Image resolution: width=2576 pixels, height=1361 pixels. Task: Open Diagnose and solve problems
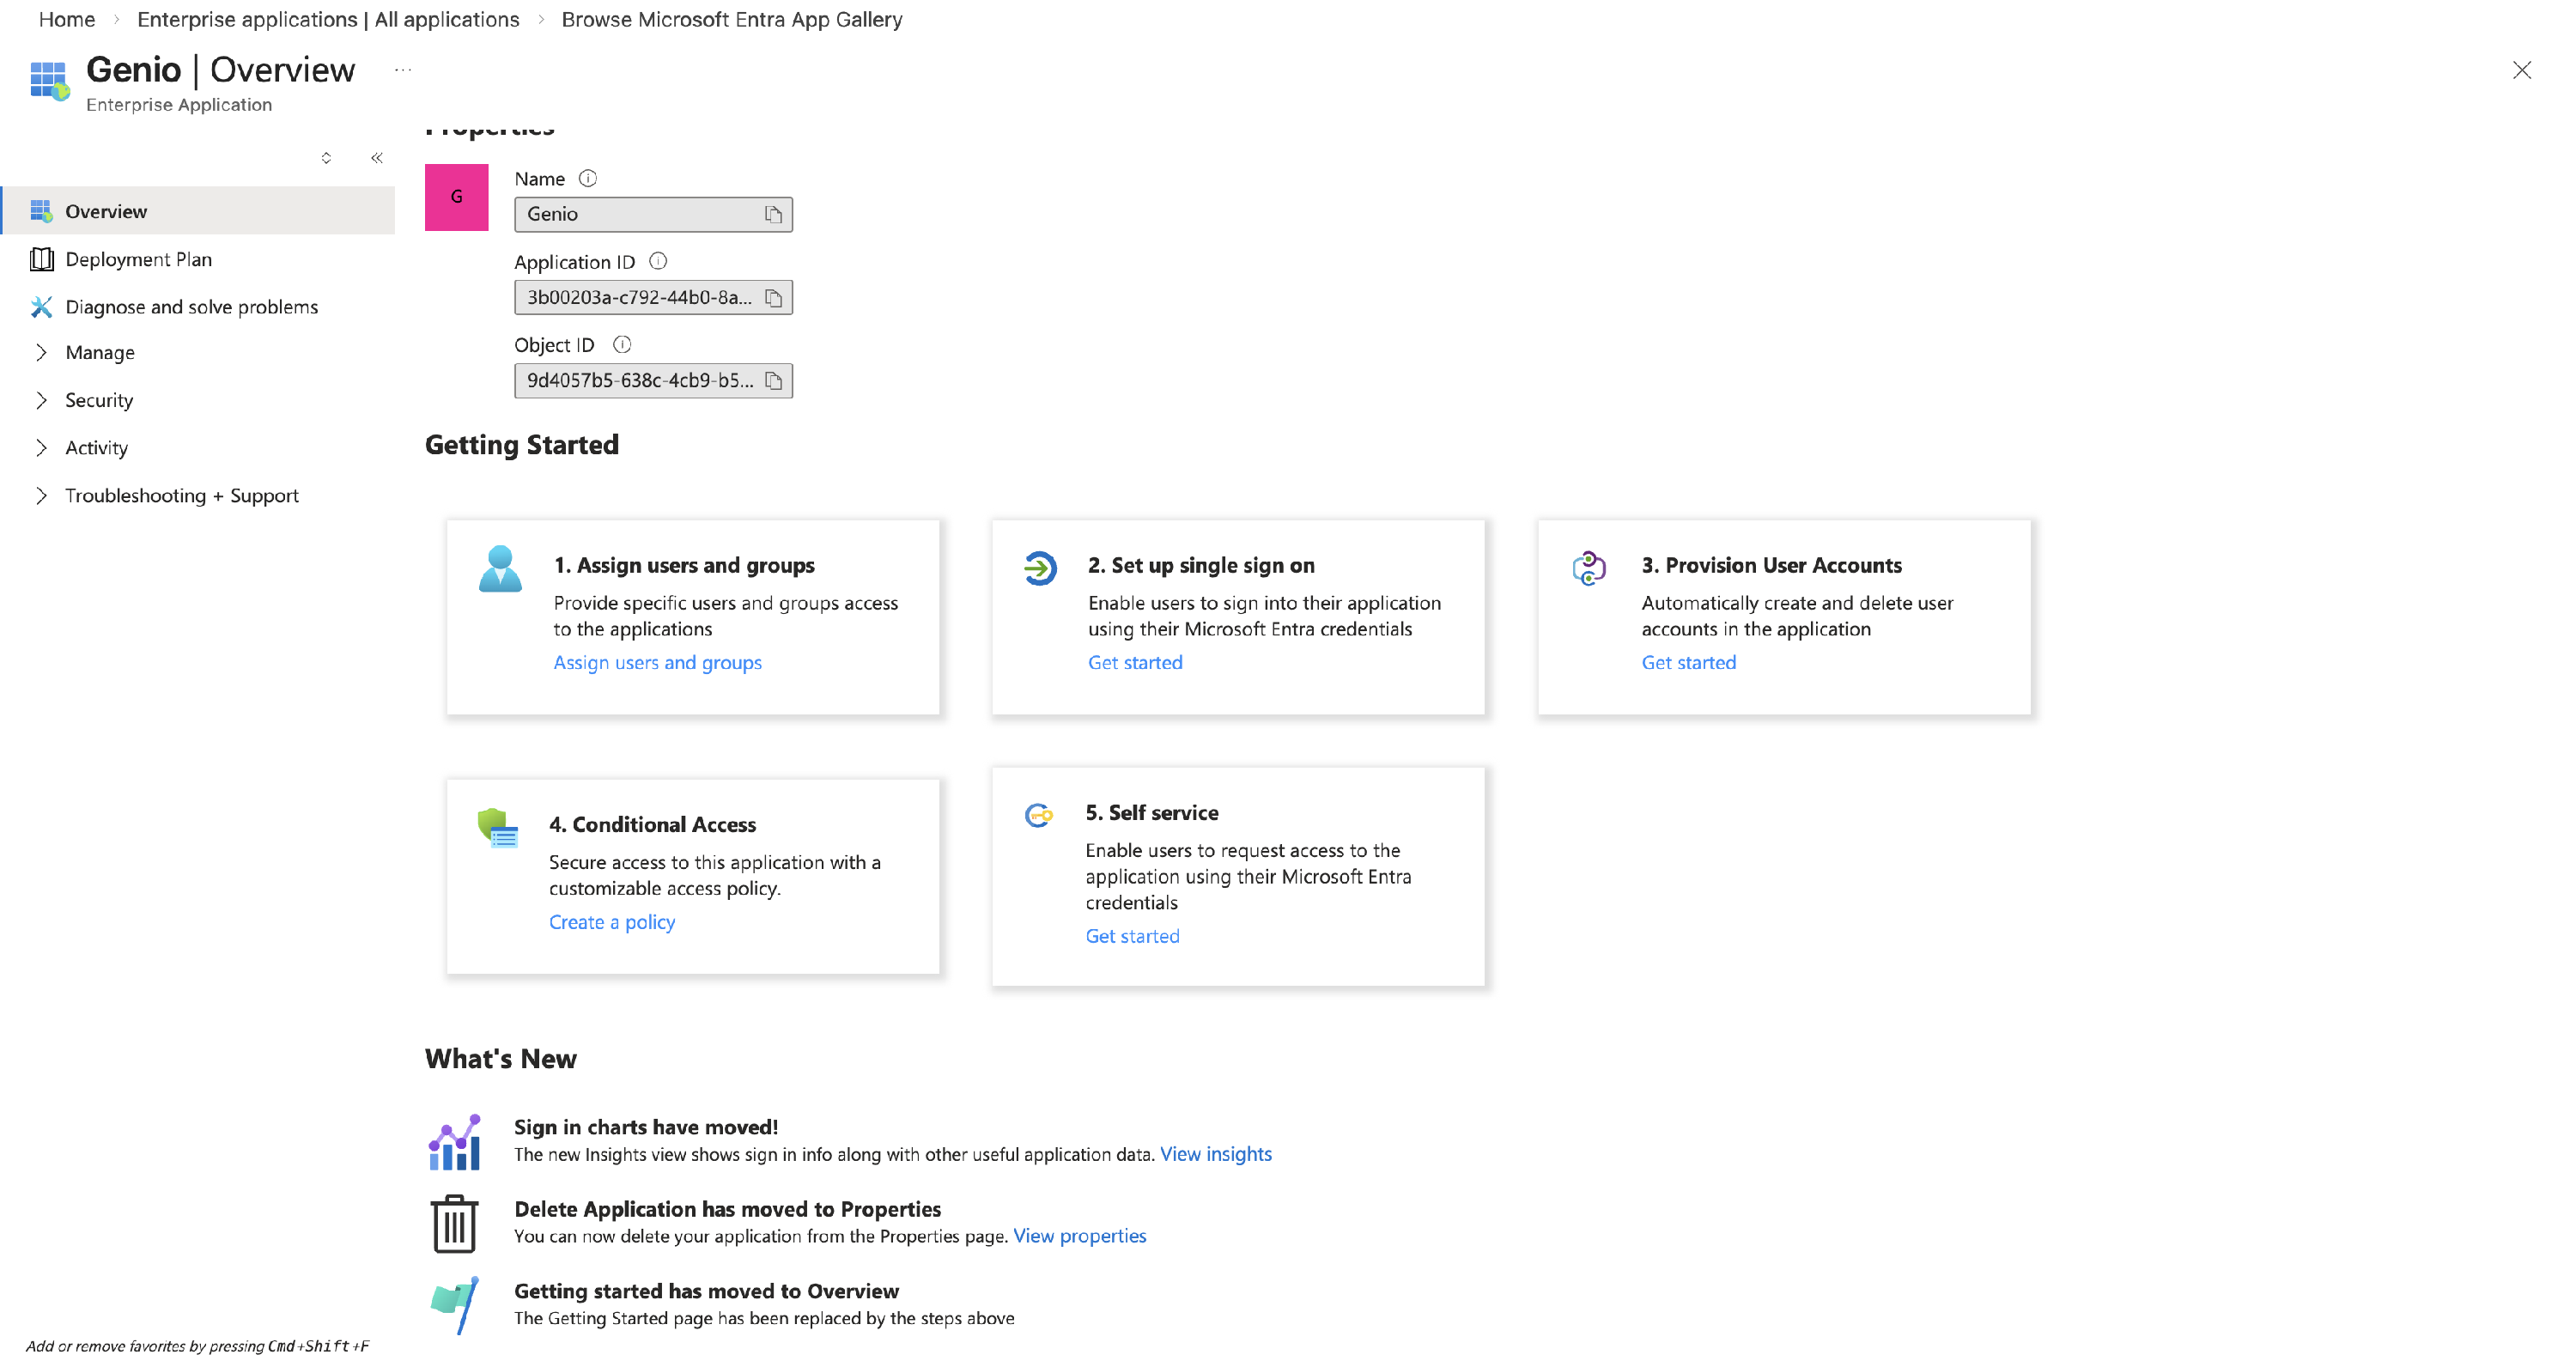[192, 307]
